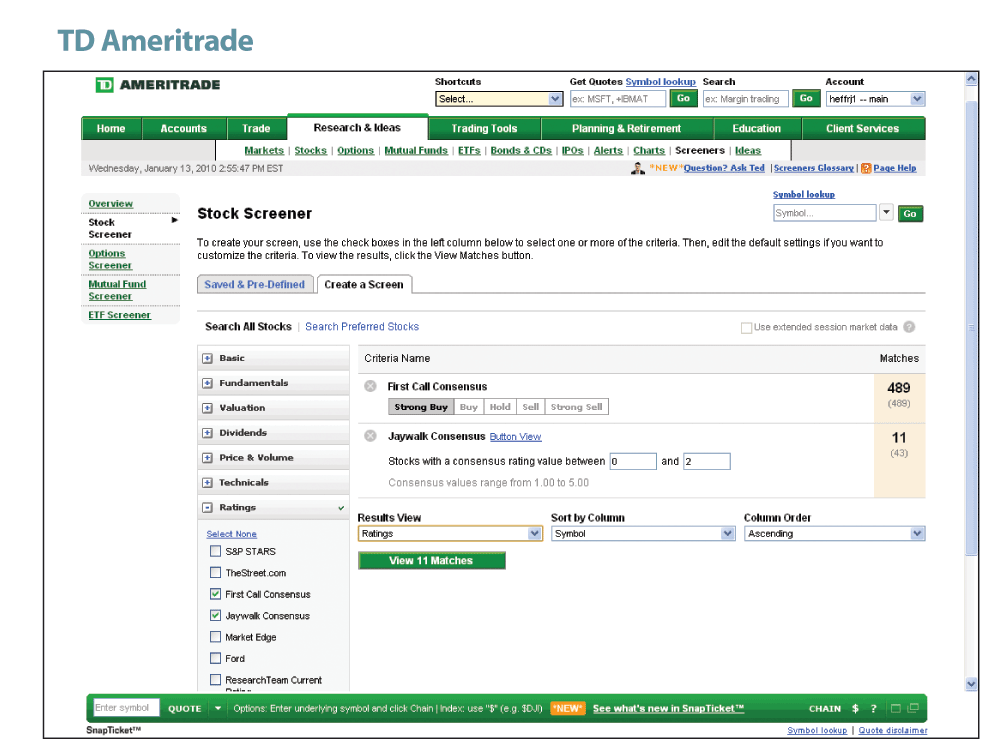Click the consensus maximum value field
Screen dimensions: 987x749
pos(707,461)
